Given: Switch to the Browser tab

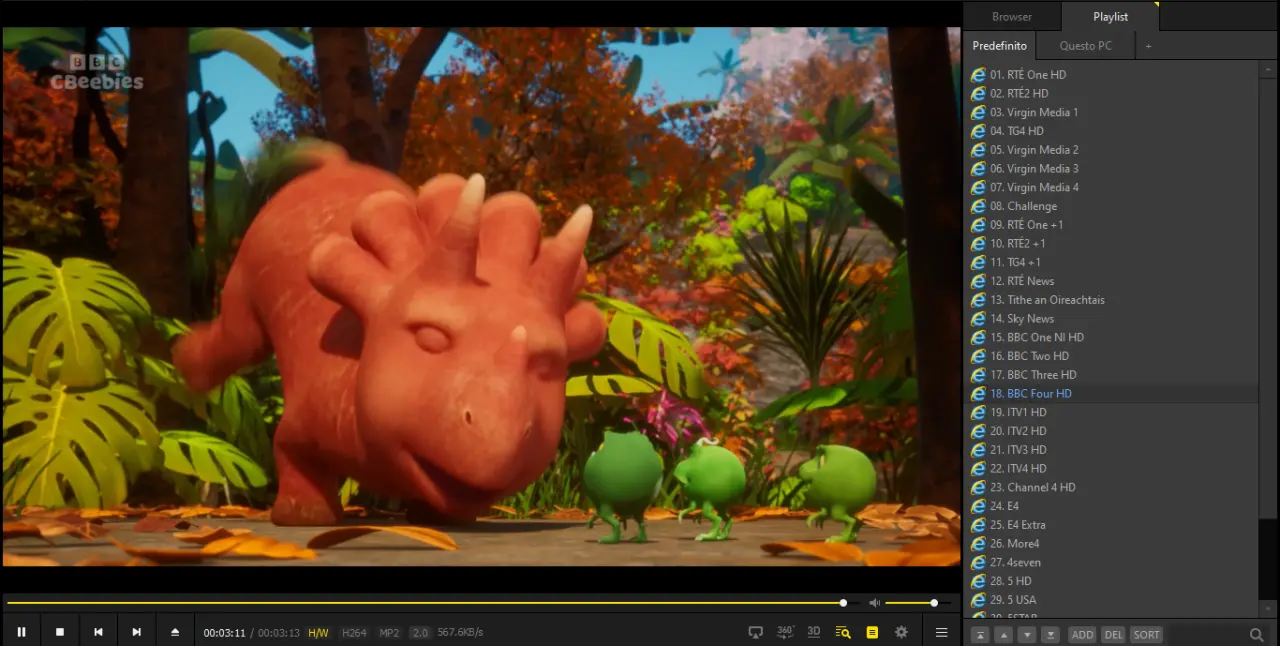Looking at the screenshot, I should pos(1012,16).
